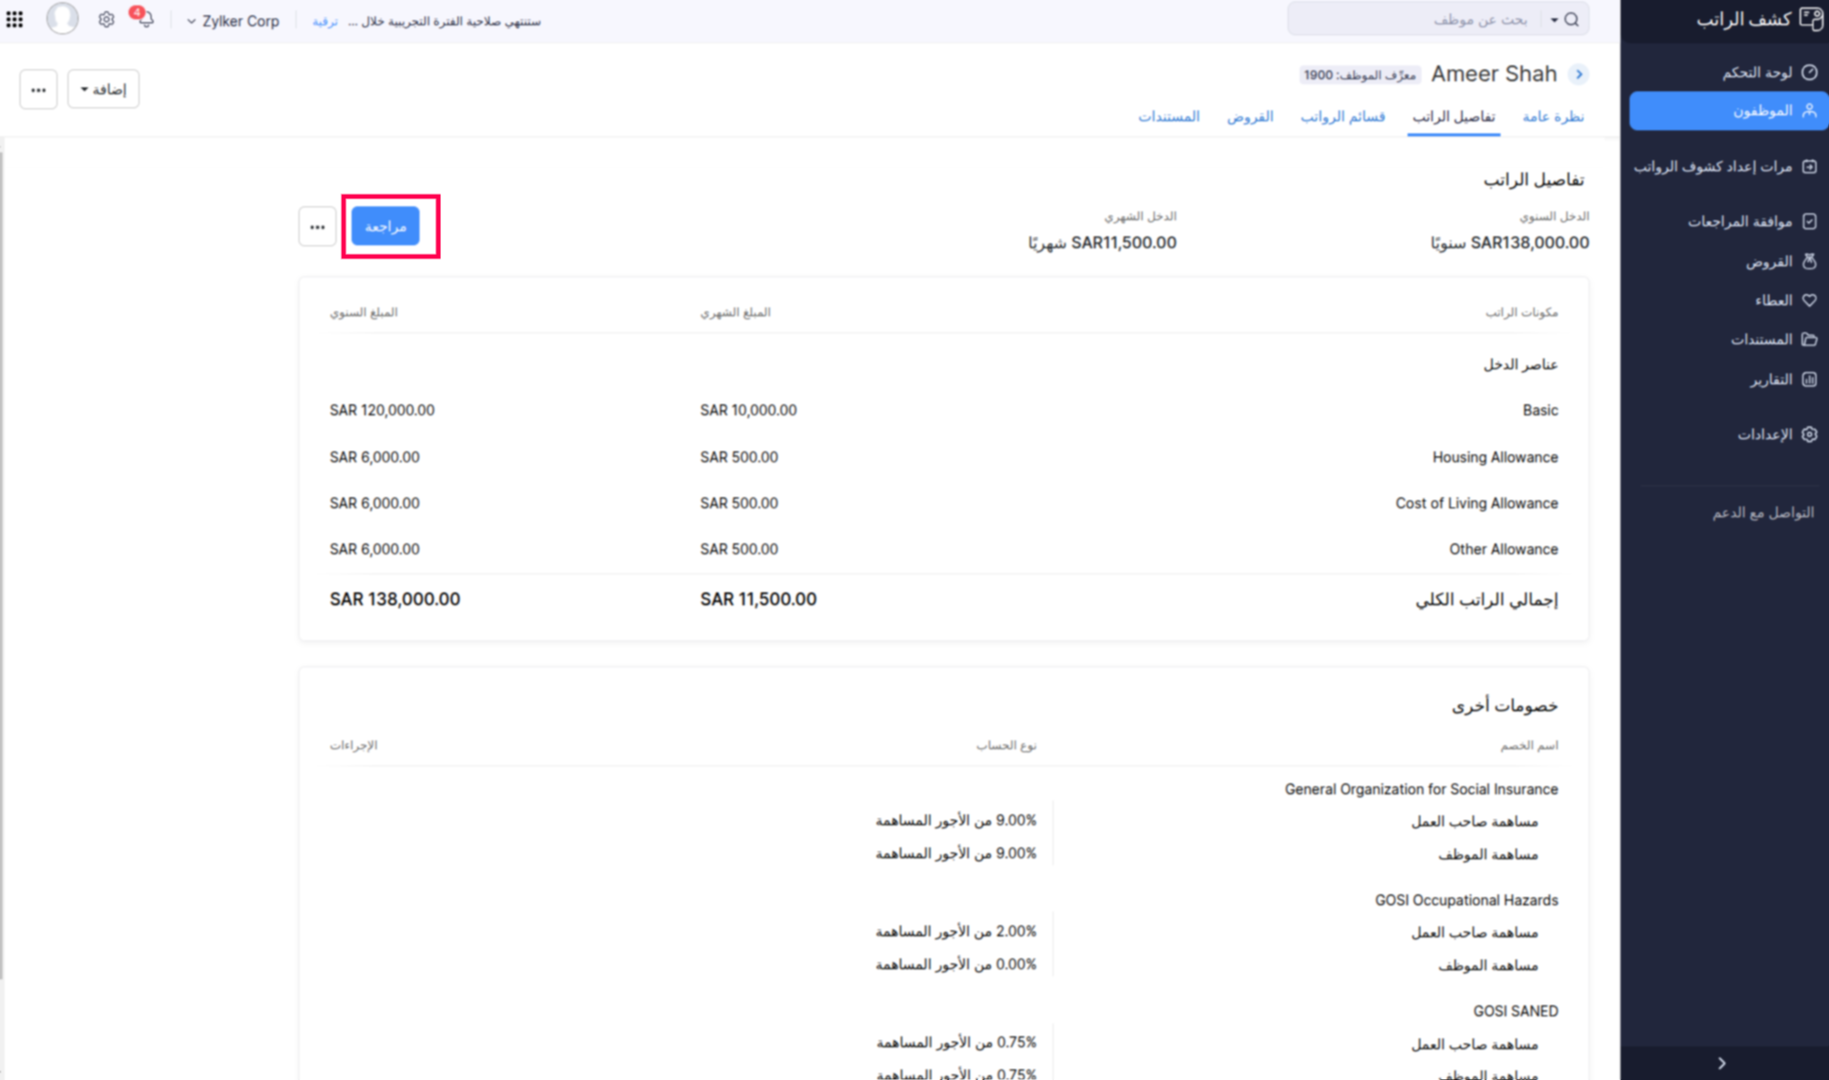Viewport: 1829px width, 1080px height.
Task: Click the highlighted مراجعة button
Action: [386, 226]
